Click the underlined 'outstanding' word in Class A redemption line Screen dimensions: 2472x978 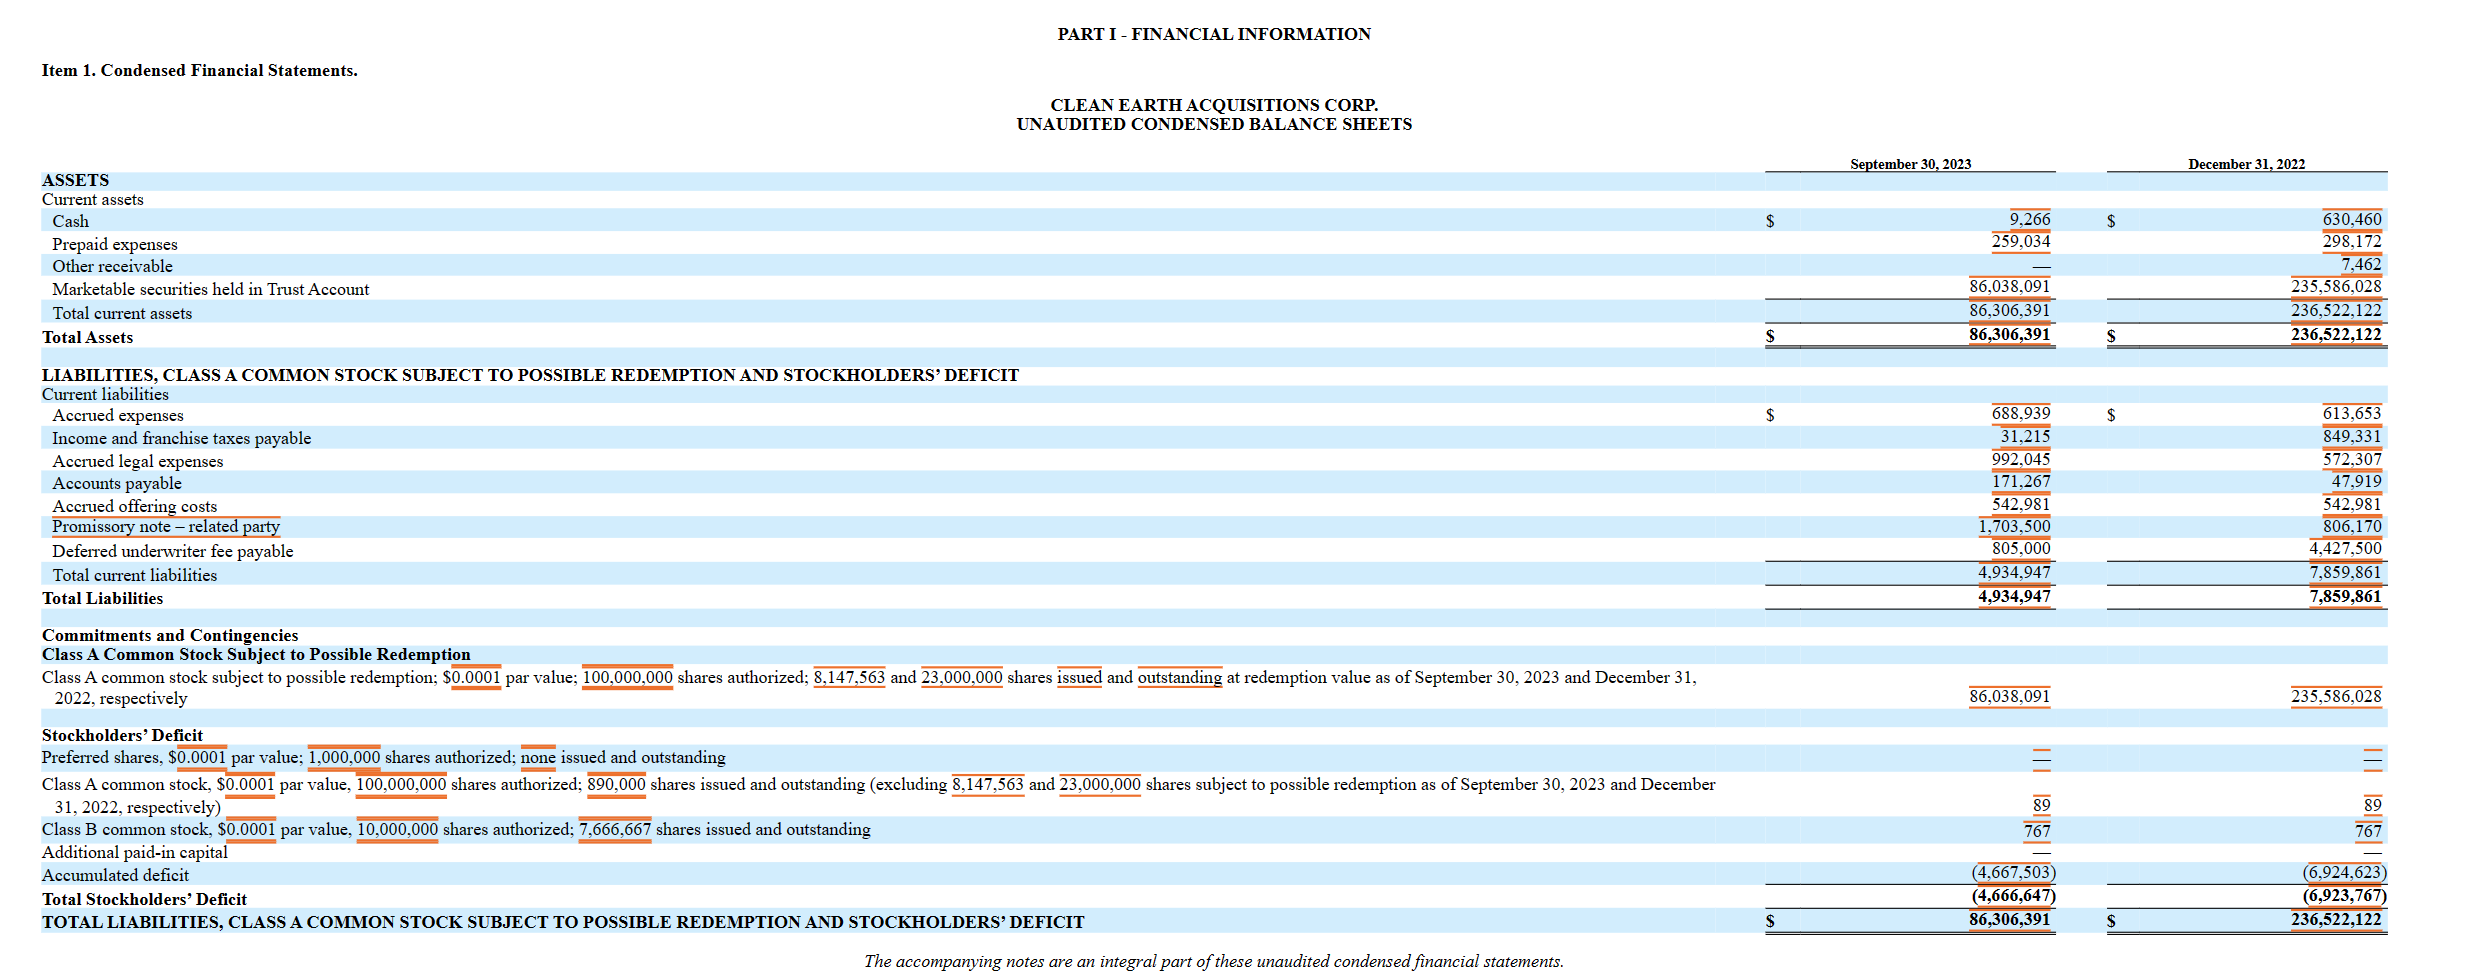point(1179,677)
